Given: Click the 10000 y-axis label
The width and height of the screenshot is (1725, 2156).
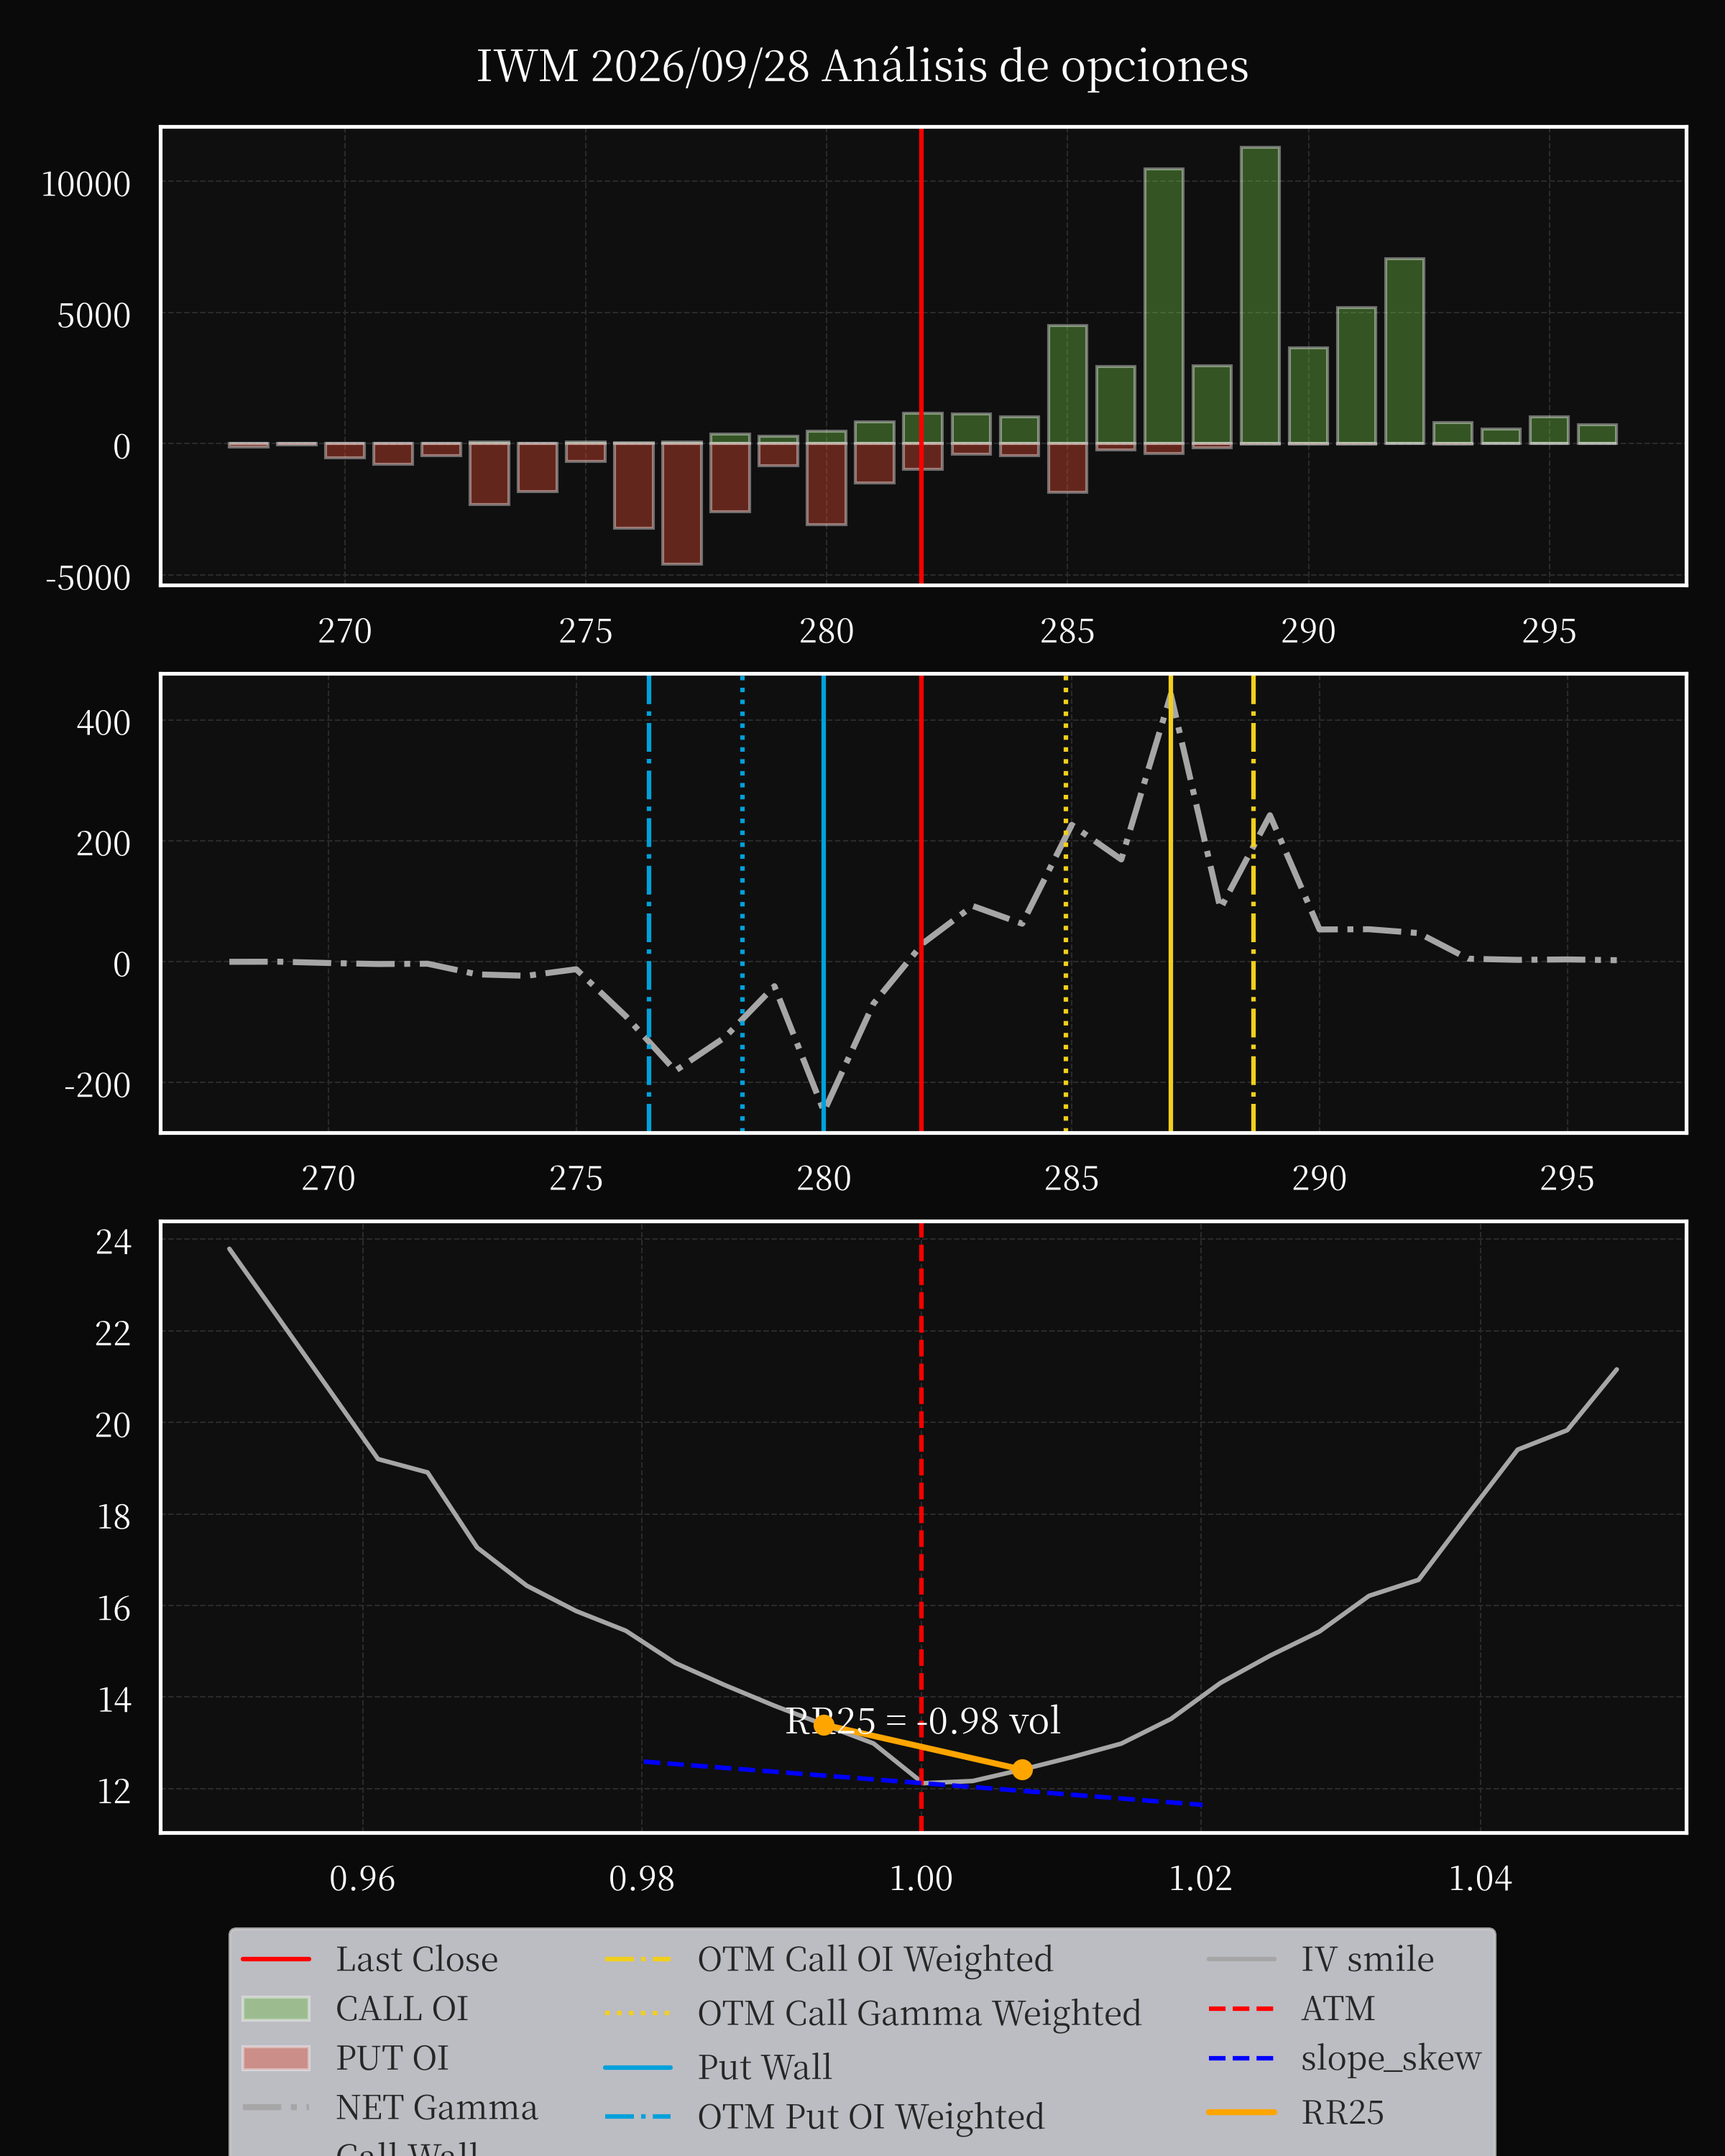Looking at the screenshot, I should 86,184.
